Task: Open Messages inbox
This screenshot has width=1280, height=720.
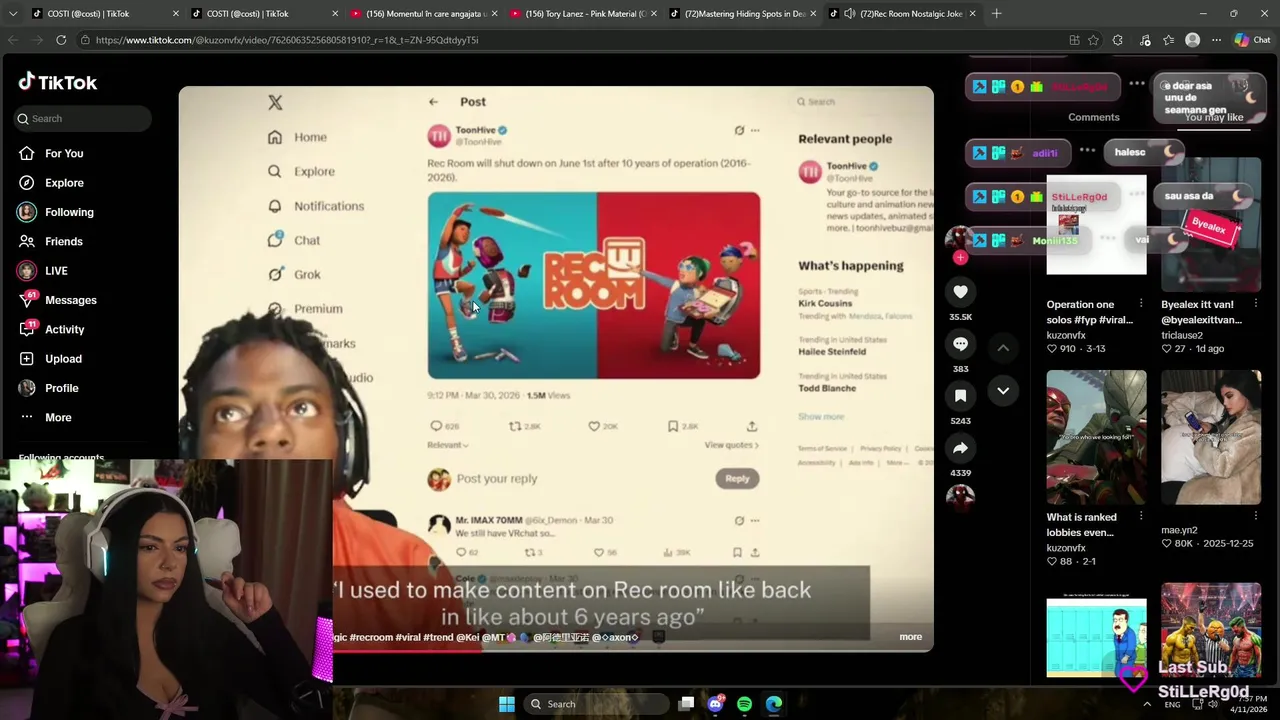Action: (x=70, y=300)
